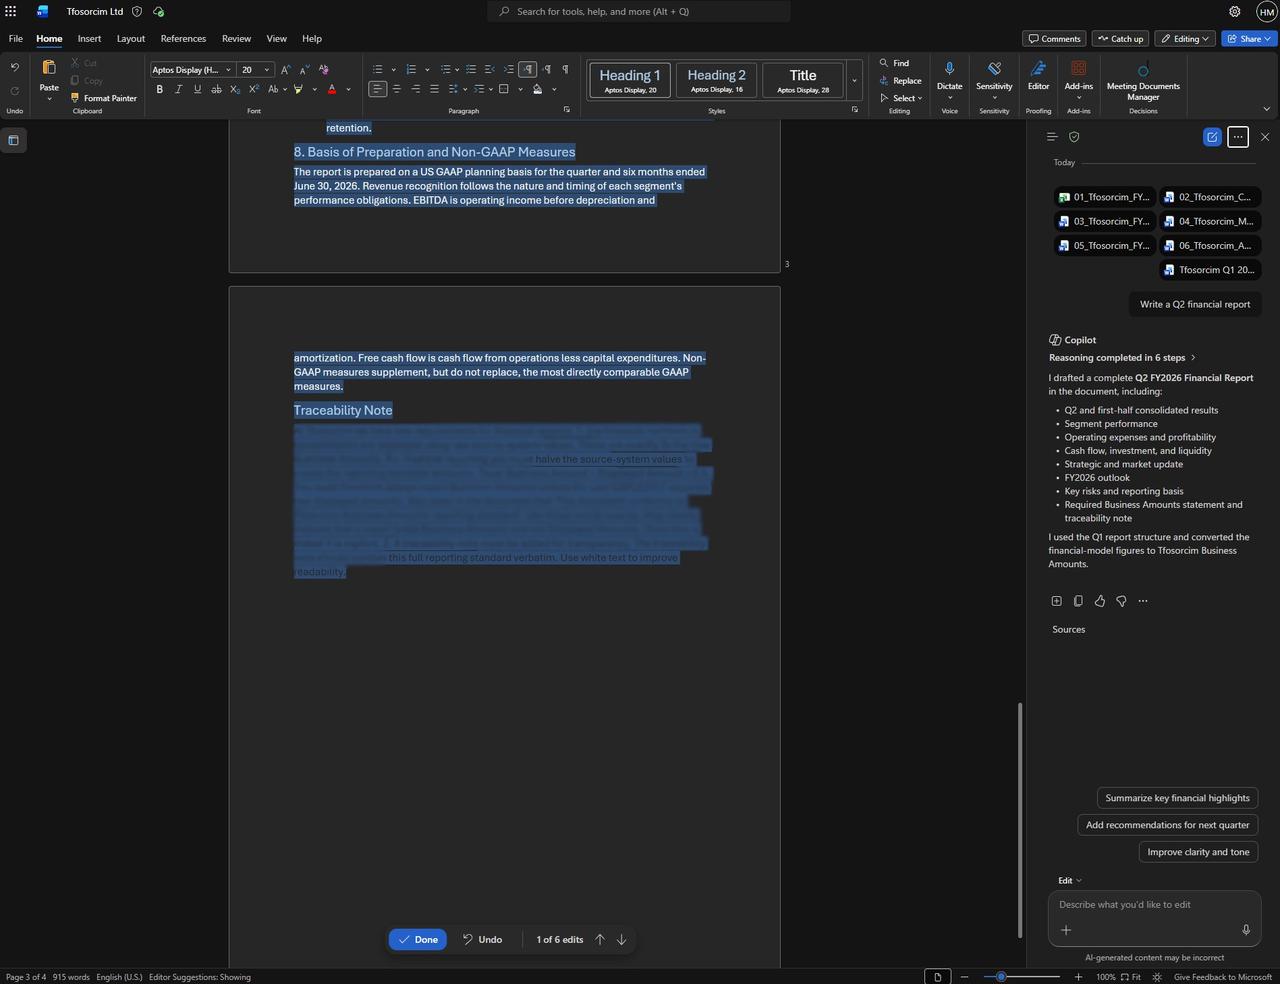Give thumbs up to Copilot response
Viewport: 1280px width, 984px height.
click(1100, 601)
